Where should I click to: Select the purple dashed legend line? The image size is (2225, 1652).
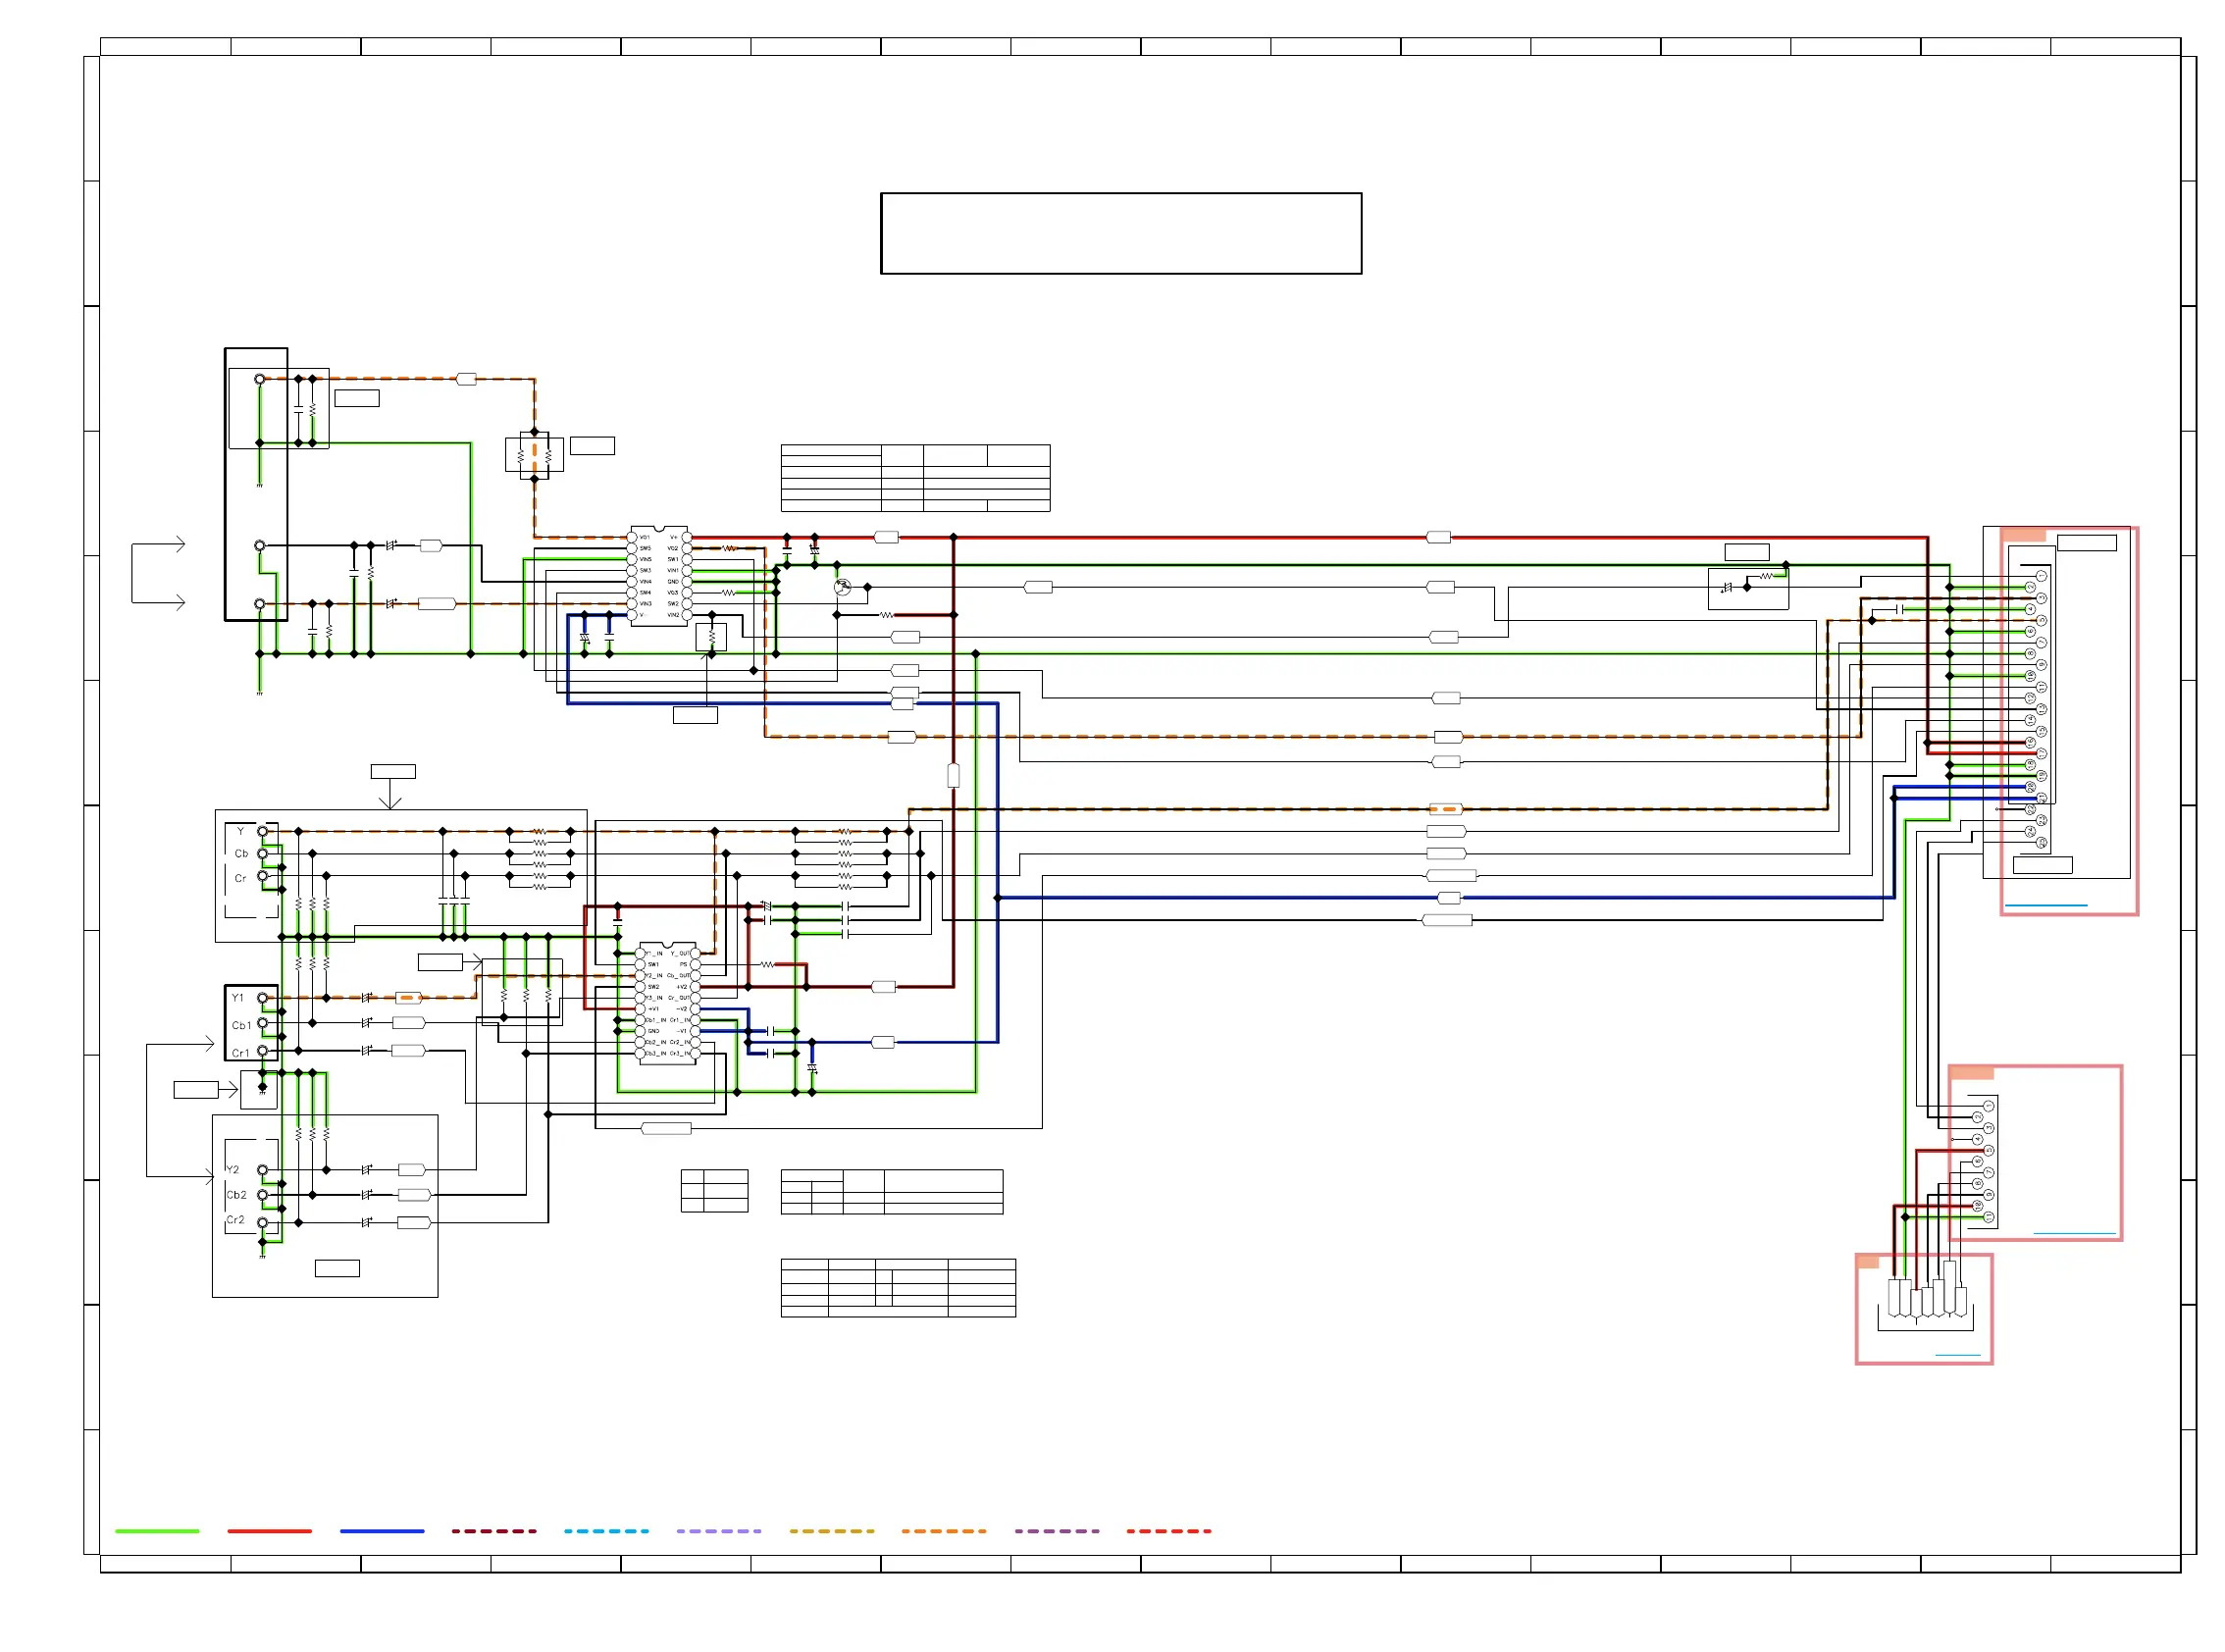(1057, 1531)
